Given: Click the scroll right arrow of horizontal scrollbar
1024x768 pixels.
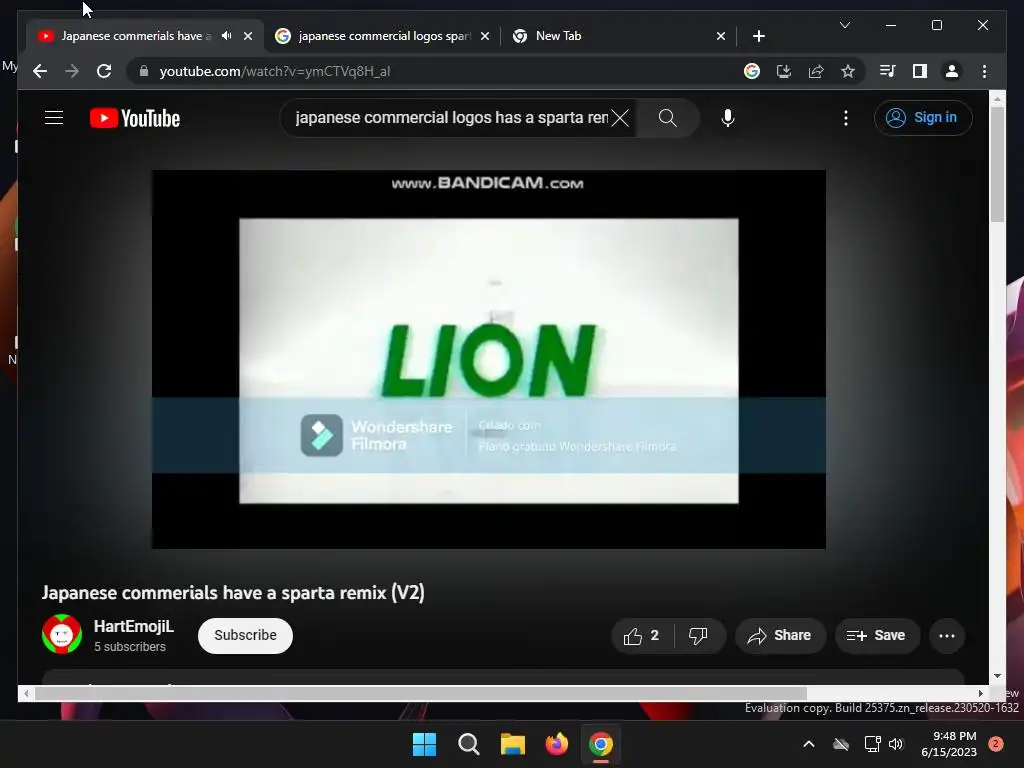Looking at the screenshot, I should 980,693.
